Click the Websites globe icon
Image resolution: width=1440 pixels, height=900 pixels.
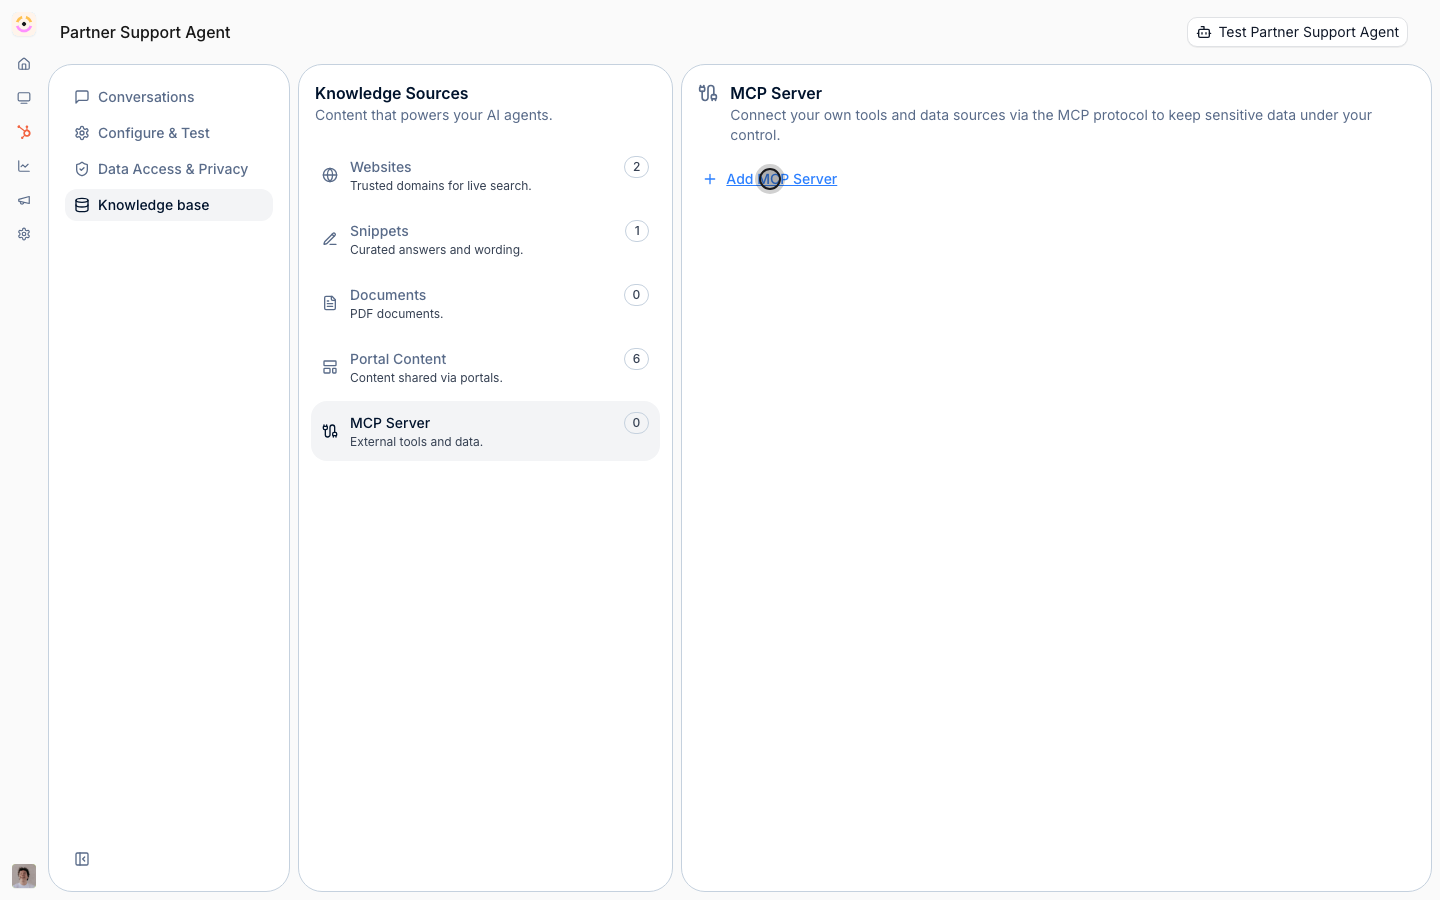tap(330, 175)
